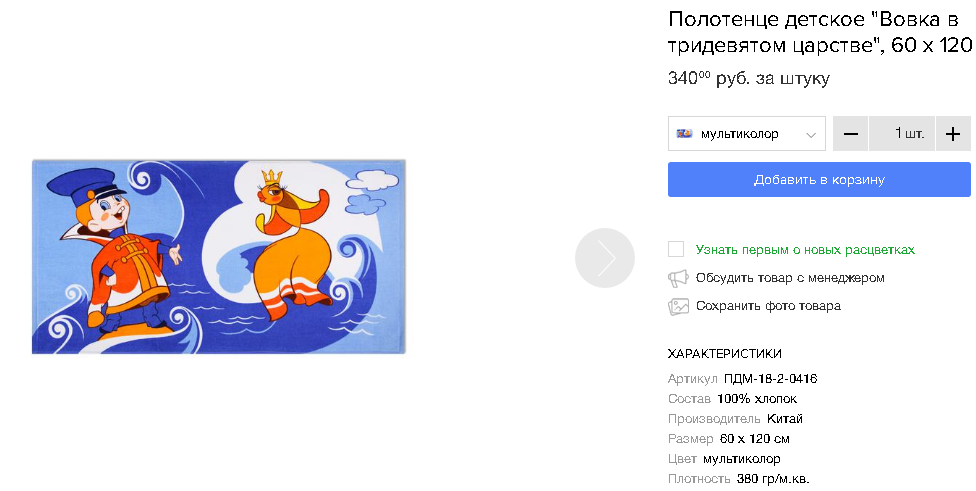Click the multicolor swatch thumbnail in color selector
This screenshot has height=491, width=976.
pos(685,134)
